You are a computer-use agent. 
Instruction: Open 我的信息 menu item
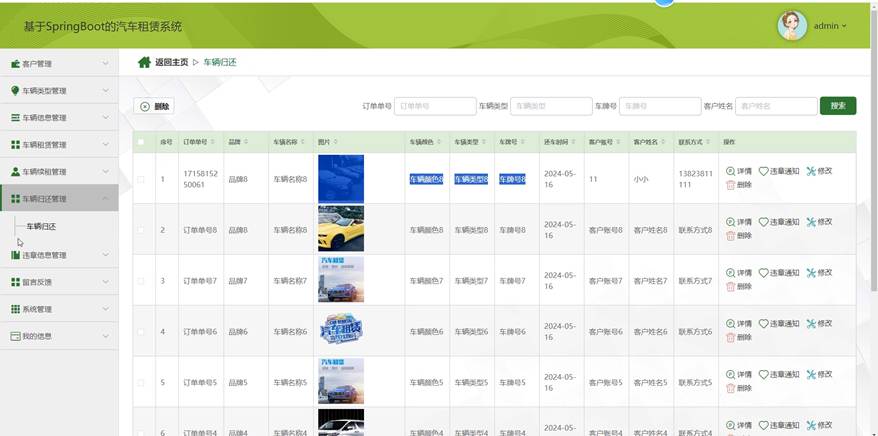pyautogui.click(x=59, y=336)
